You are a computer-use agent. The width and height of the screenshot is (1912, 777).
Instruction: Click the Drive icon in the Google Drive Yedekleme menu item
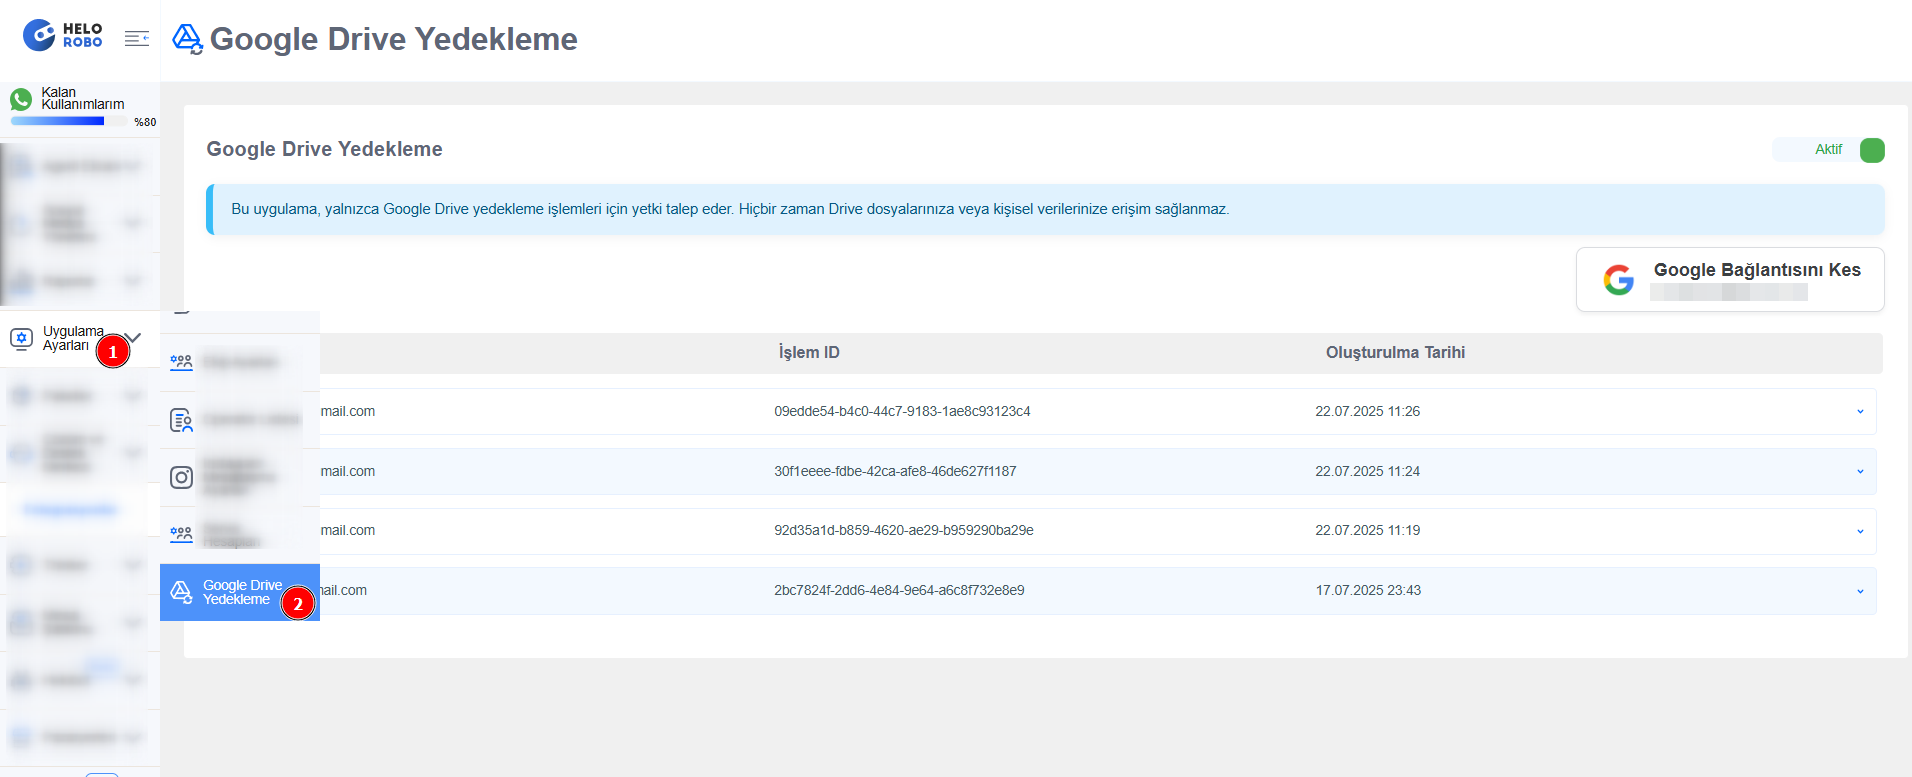pyautogui.click(x=181, y=592)
